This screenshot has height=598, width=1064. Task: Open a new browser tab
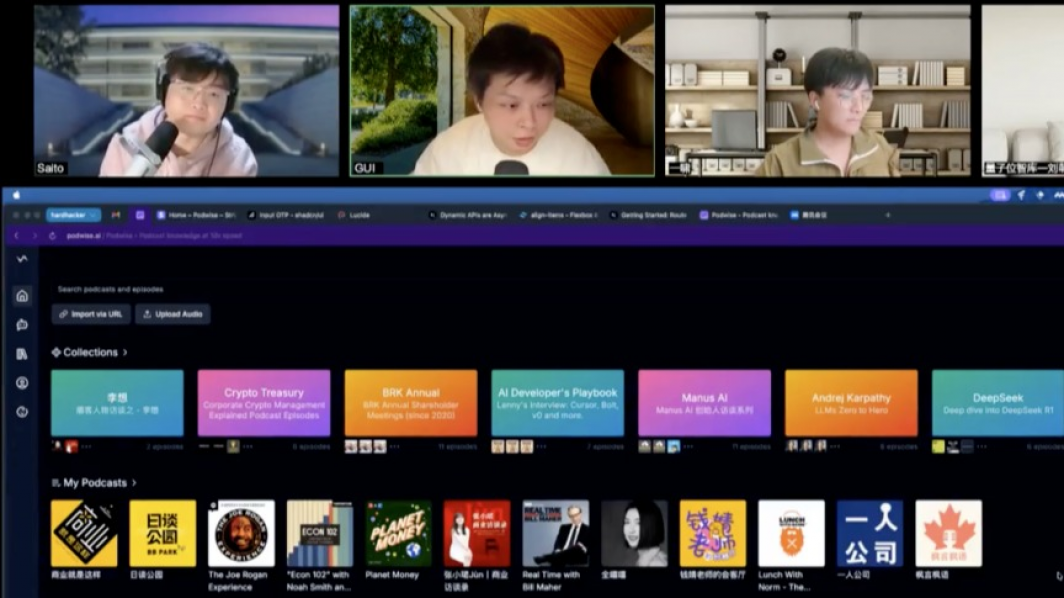[x=887, y=215]
